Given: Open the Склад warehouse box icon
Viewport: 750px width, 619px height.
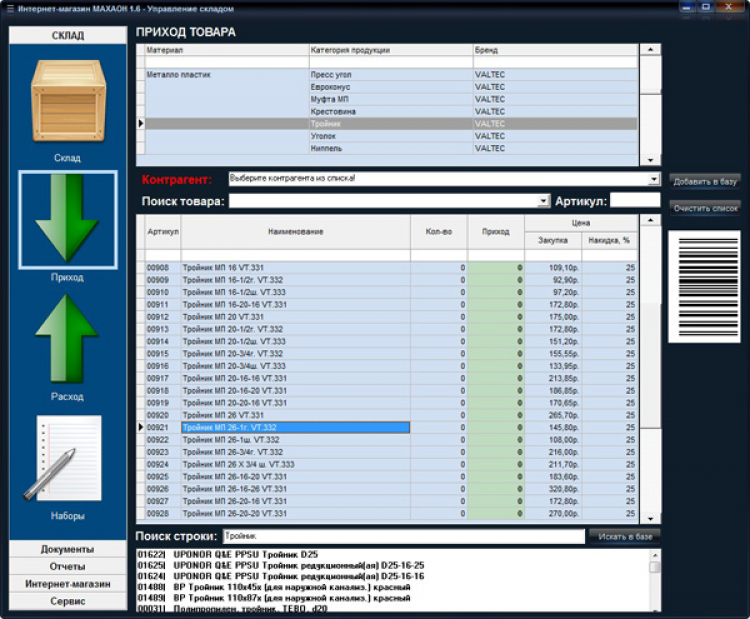Looking at the screenshot, I should tap(68, 102).
